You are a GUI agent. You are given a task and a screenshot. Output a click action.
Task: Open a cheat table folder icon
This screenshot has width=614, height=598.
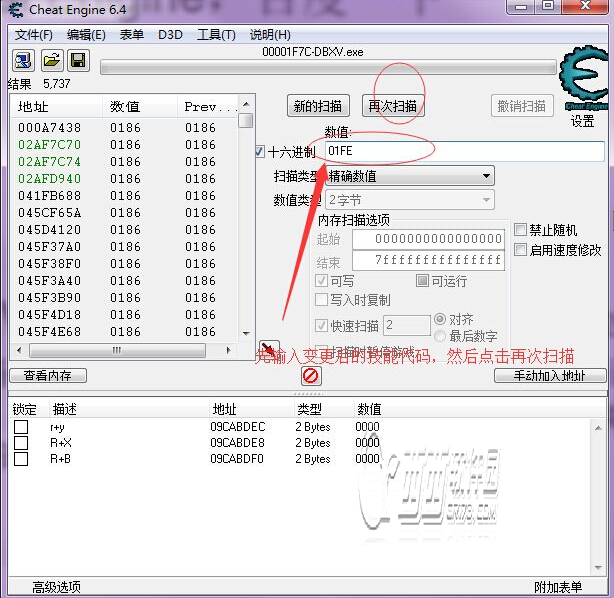51,61
